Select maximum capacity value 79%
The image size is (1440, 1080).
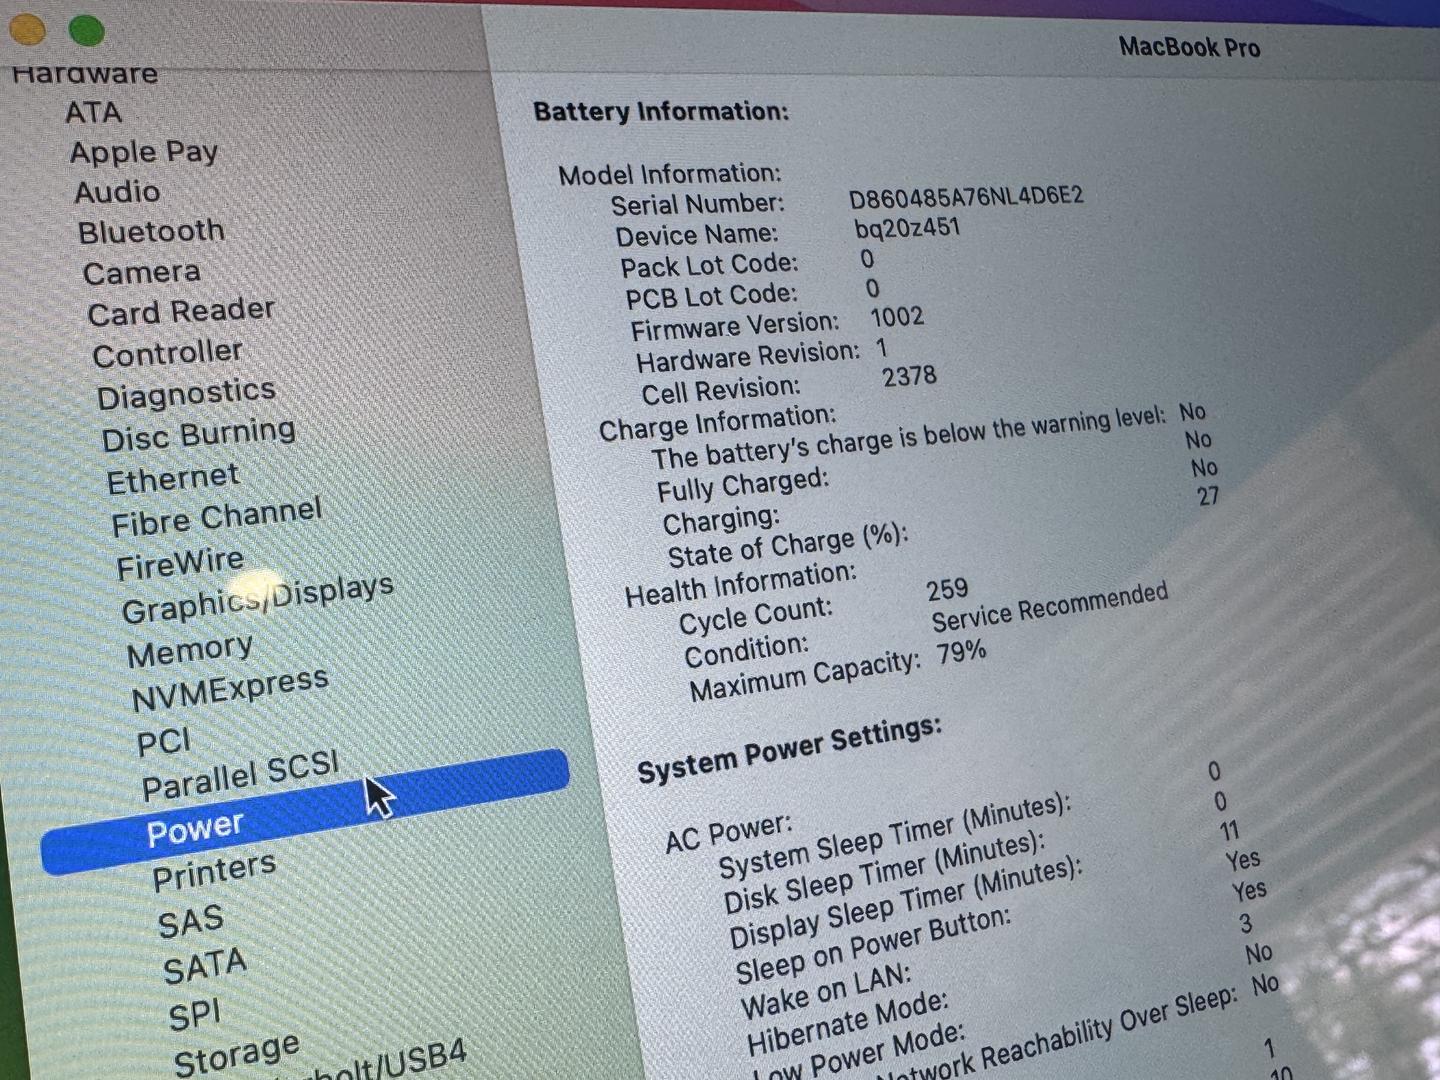click(x=962, y=653)
